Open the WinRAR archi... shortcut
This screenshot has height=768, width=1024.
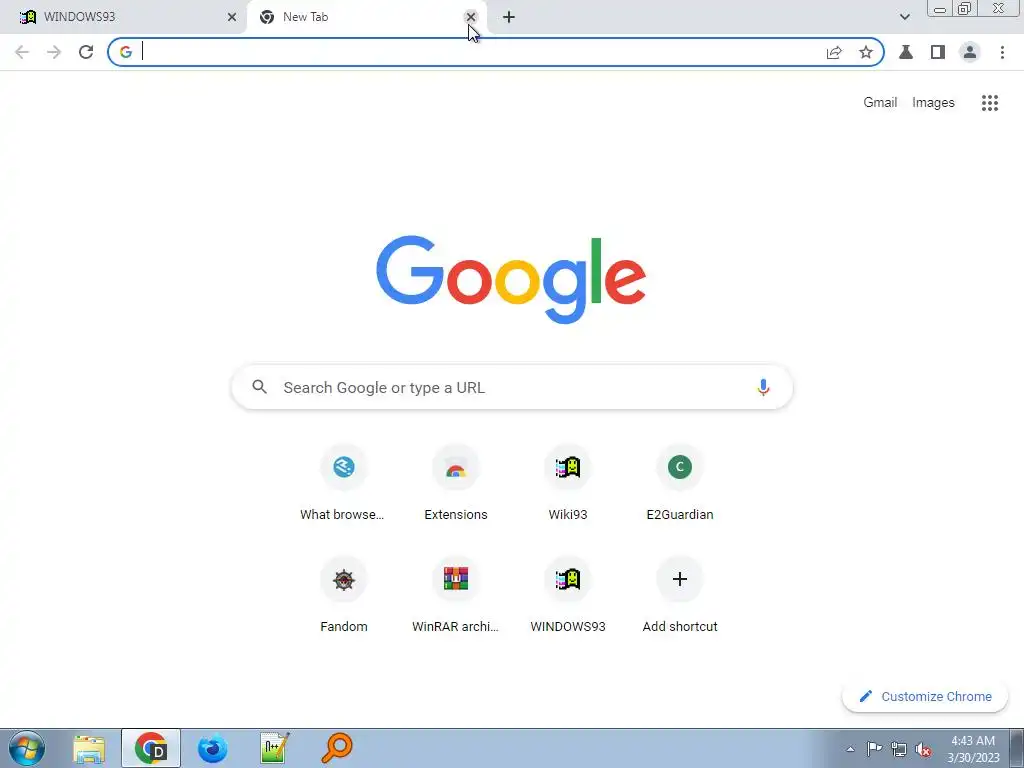456,595
